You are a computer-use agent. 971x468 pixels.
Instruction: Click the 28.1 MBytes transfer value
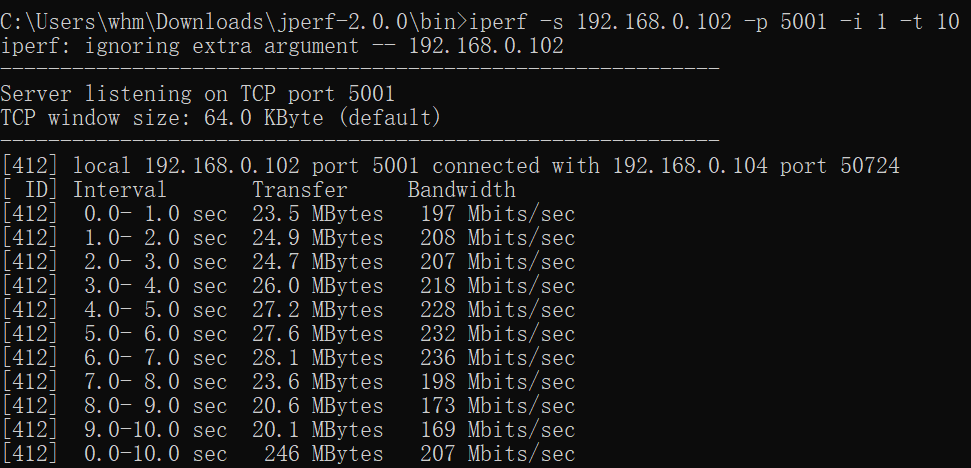pyautogui.click(x=318, y=358)
